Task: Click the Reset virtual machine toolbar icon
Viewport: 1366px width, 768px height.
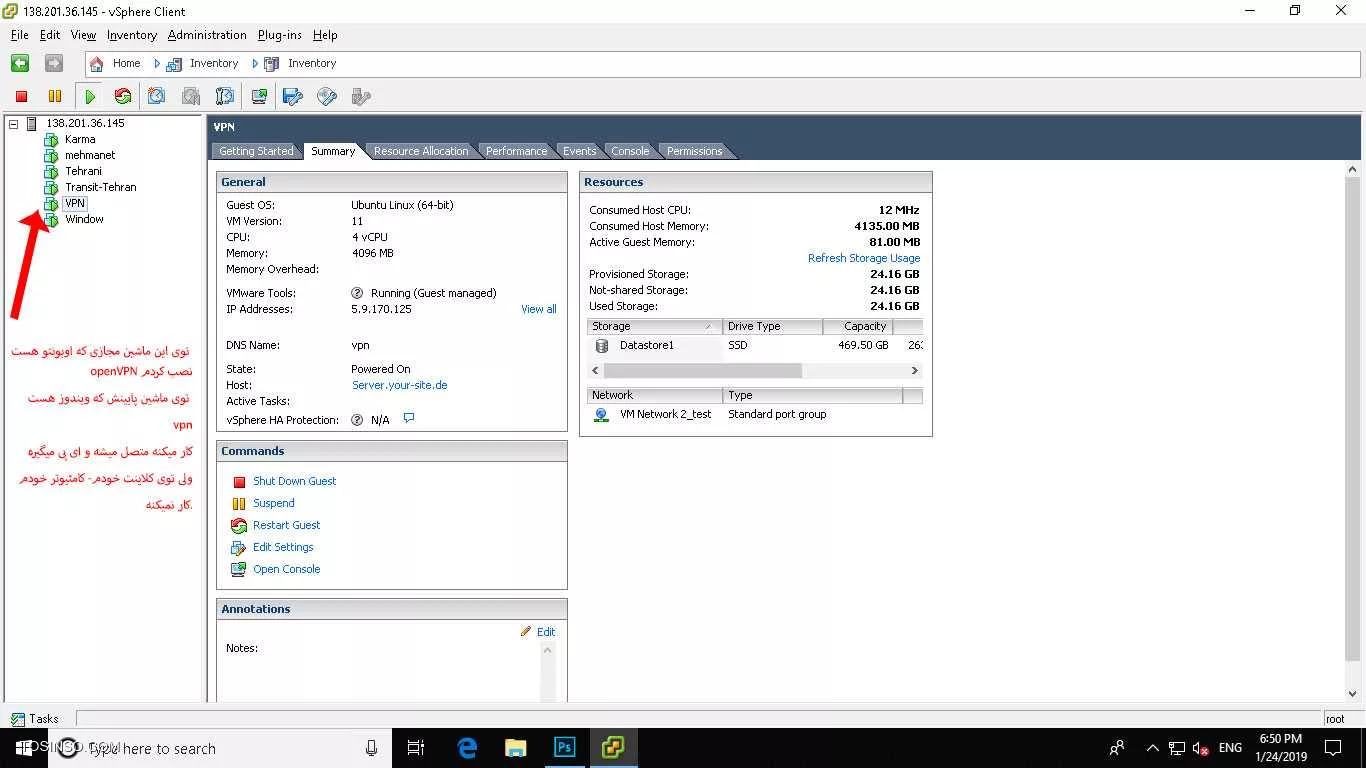Action: (x=123, y=96)
